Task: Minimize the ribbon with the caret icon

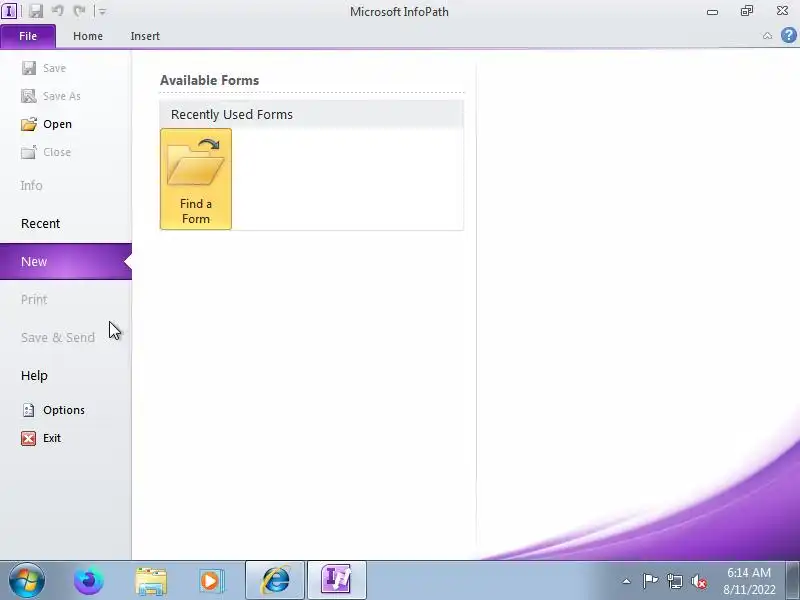Action: click(x=767, y=36)
